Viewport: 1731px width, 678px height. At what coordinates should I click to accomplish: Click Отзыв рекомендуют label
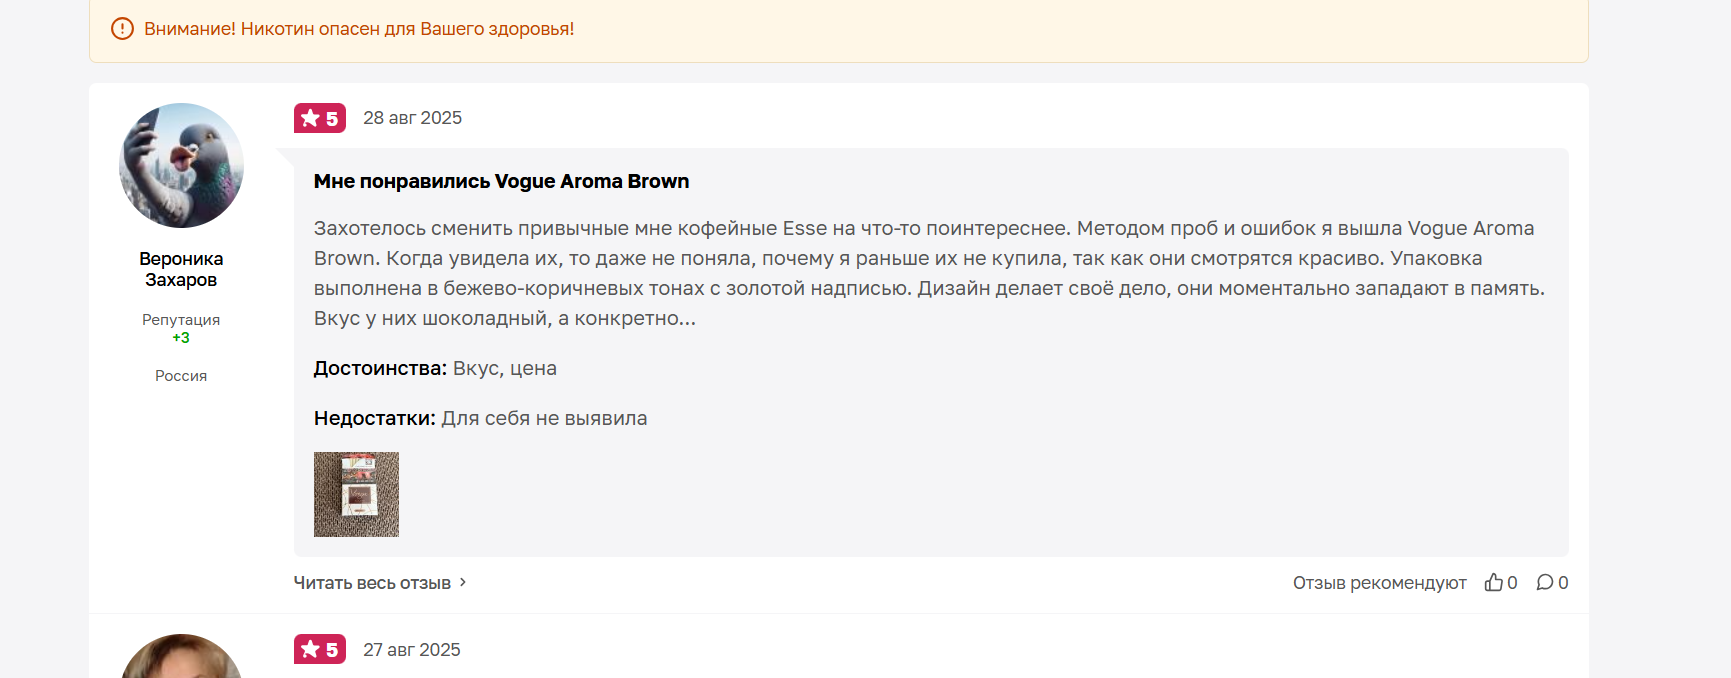coord(1379,583)
